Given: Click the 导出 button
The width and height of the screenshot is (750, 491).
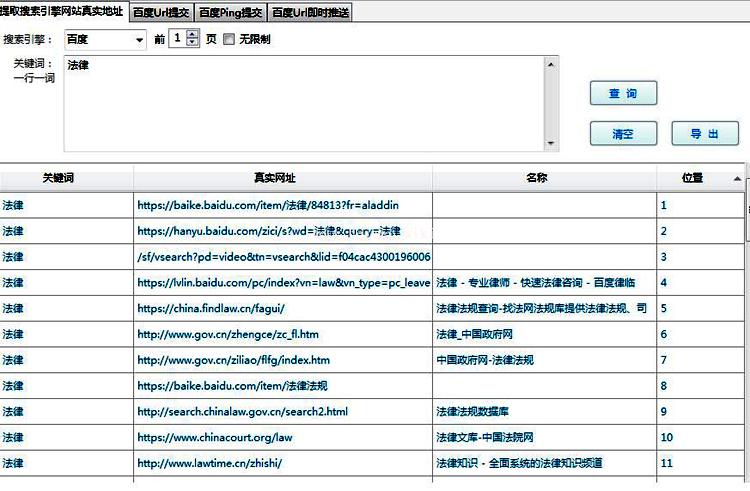Looking at the screenshot, I should 704,133.
